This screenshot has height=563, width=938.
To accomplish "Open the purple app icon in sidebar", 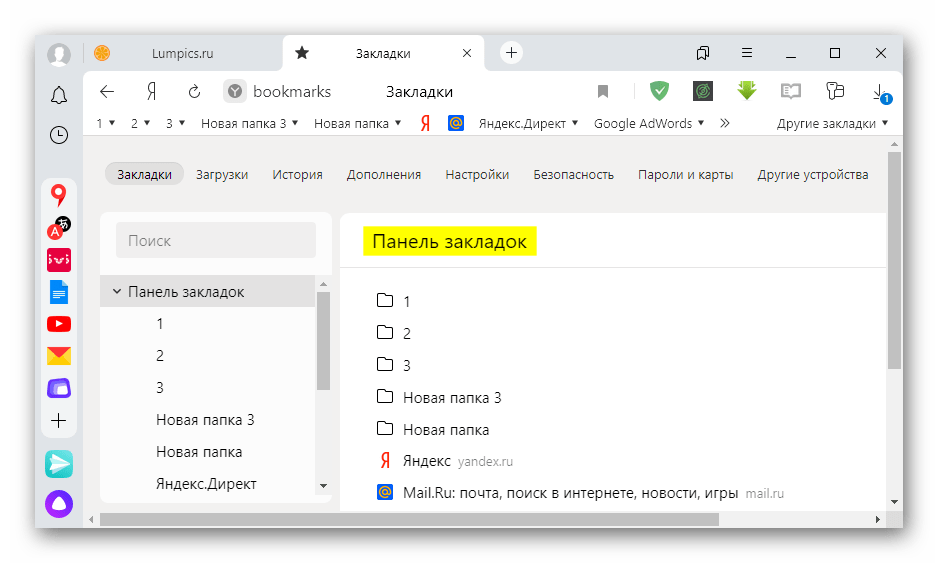I will click(x=59, y=388).
